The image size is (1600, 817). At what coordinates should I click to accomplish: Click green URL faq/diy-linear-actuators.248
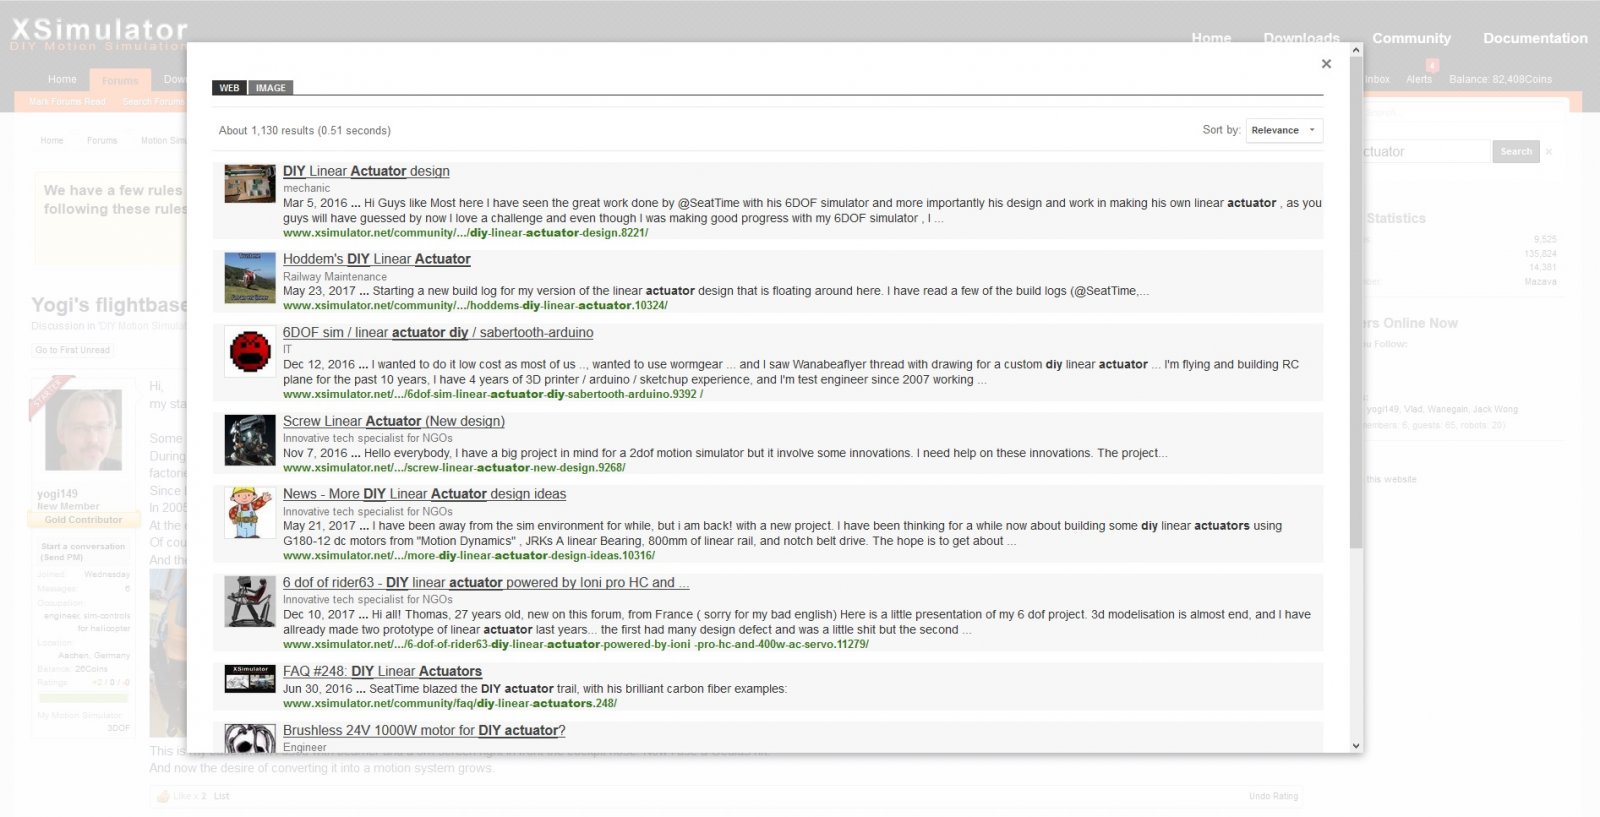[450, 704]
